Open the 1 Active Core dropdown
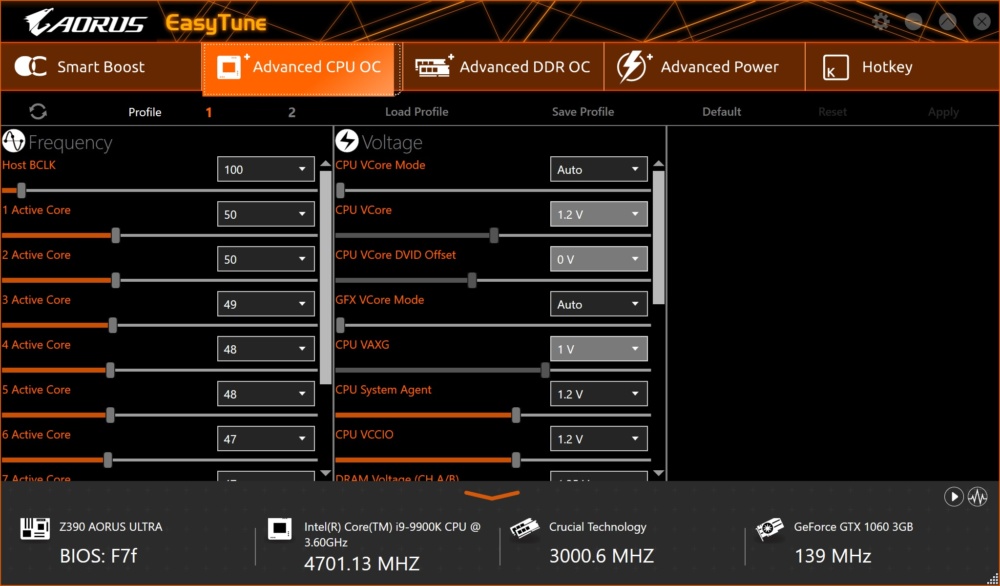This screenshot has width=1000, height=586. (265, 214)
